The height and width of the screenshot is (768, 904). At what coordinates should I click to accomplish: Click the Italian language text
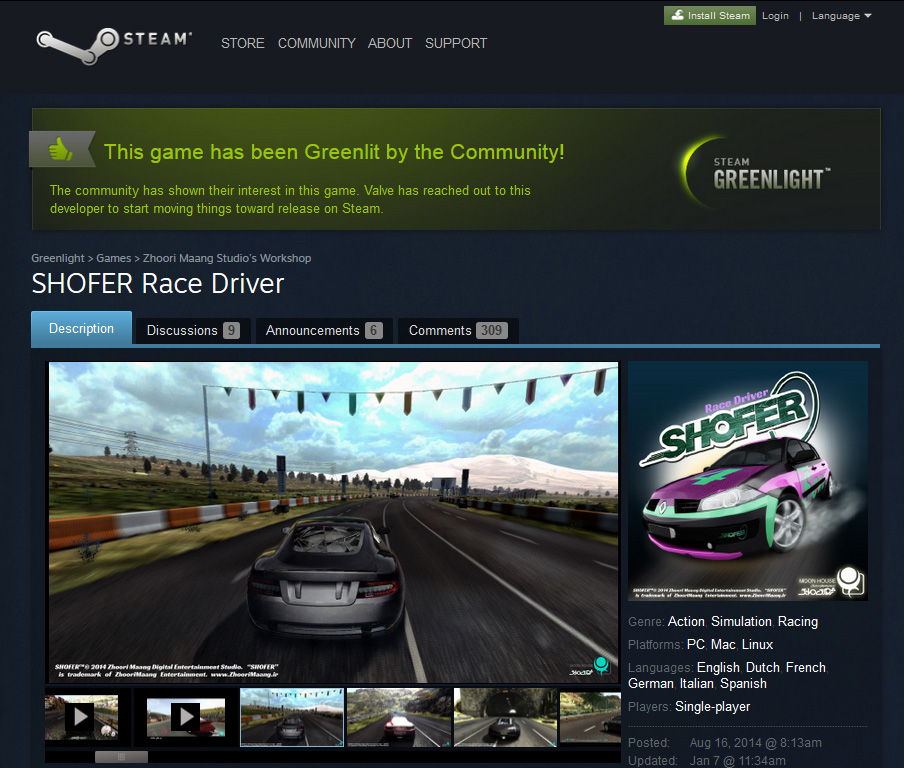pos(696,684)
